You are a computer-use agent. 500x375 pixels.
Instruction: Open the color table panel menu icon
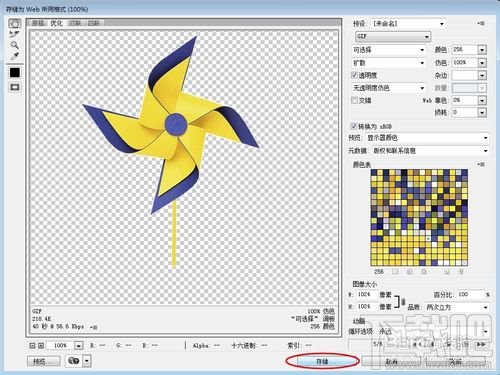481,164
